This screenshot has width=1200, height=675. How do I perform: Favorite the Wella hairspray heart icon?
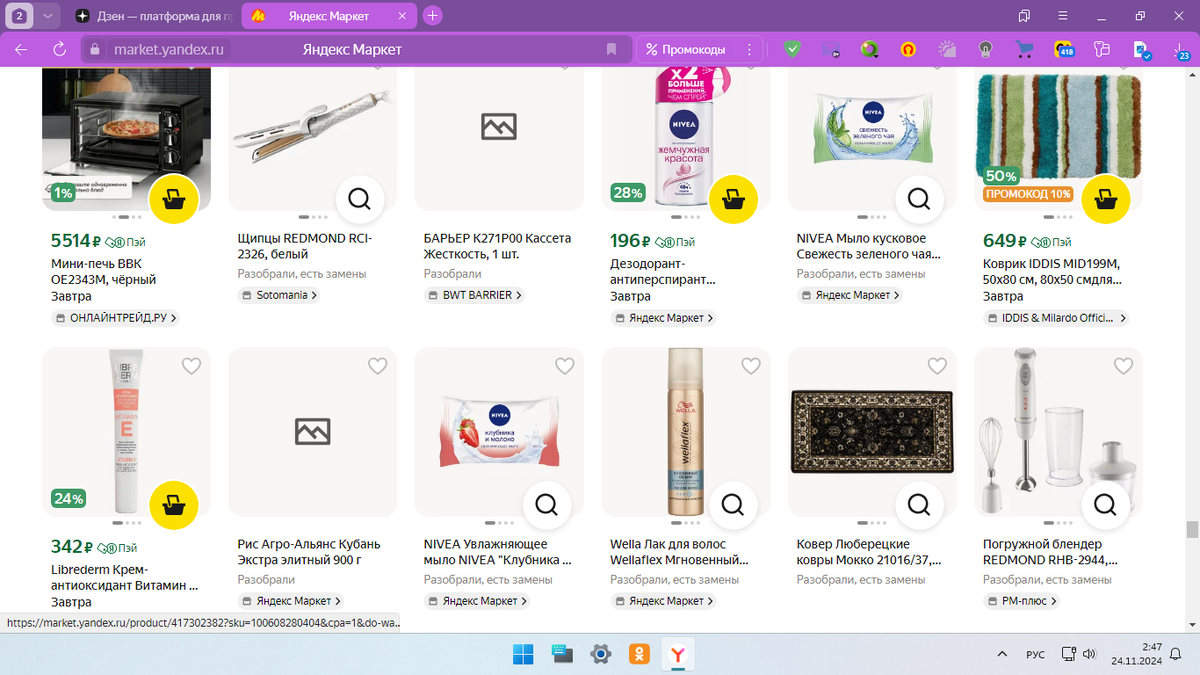click(750, 366)
